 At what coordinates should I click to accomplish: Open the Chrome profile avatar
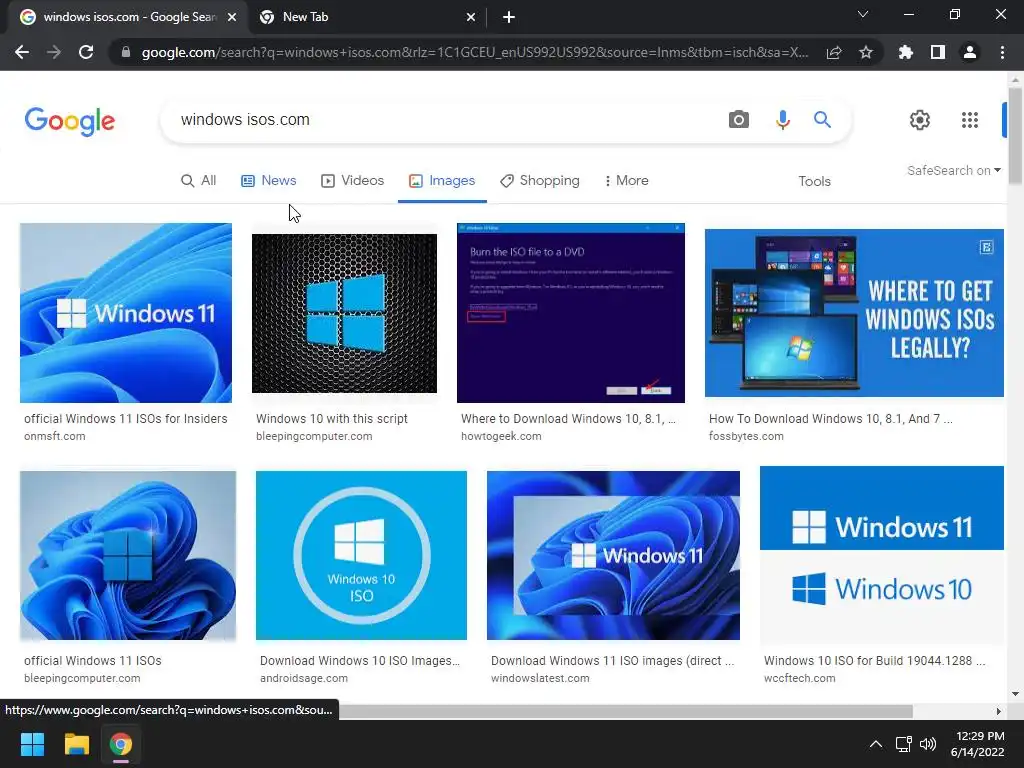pyautogui.click(x=970, y=52)
